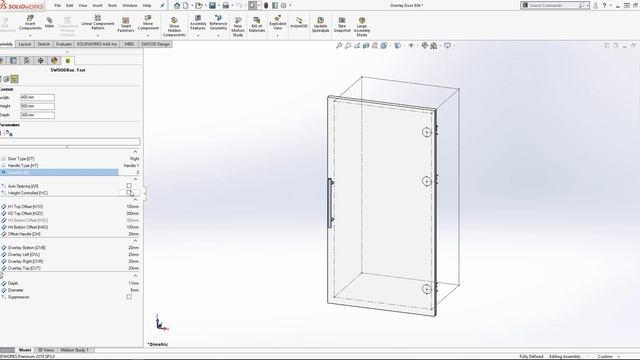This screenshot has height=360, width=640.
Task: Open Bill of Materials
Action: [257, 25]
